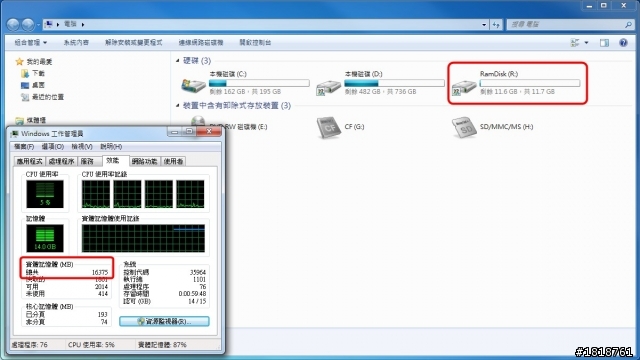The image size is (640, 360).
Task: Open the 檔案(F) menu in Task Manager
Action: [x=24, y=147]
